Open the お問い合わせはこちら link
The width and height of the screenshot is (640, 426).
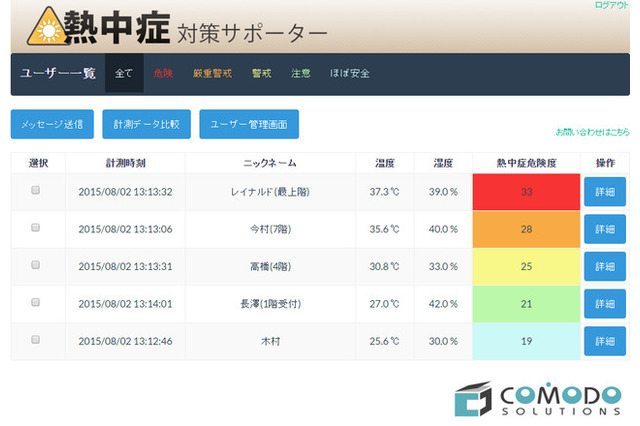point(593,132)
